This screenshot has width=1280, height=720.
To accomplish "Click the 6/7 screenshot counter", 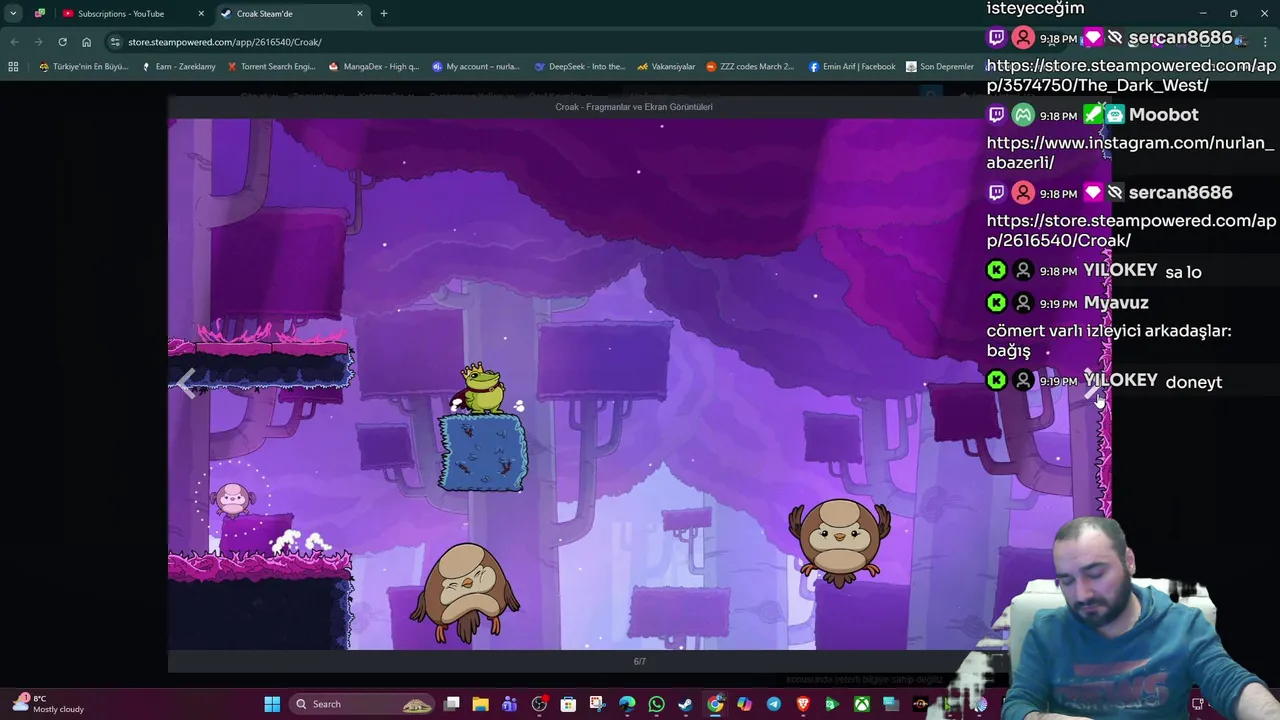I will point(640,661).
